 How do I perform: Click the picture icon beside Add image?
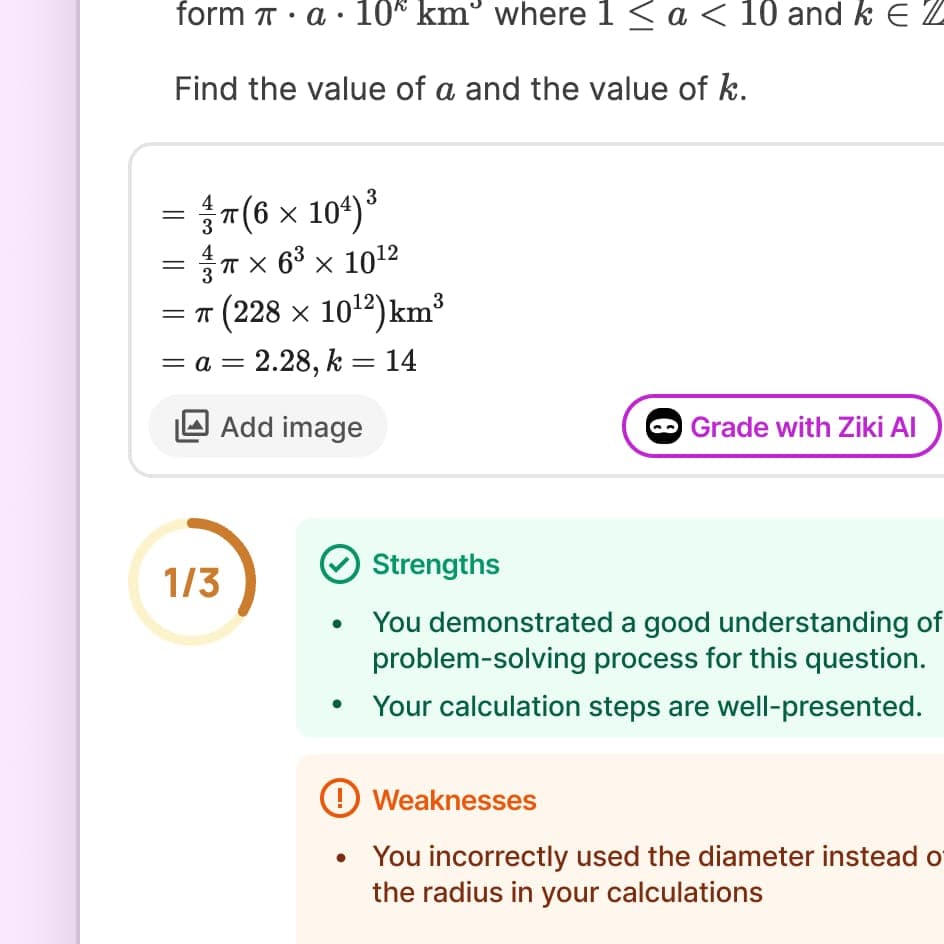coord(191,426)
